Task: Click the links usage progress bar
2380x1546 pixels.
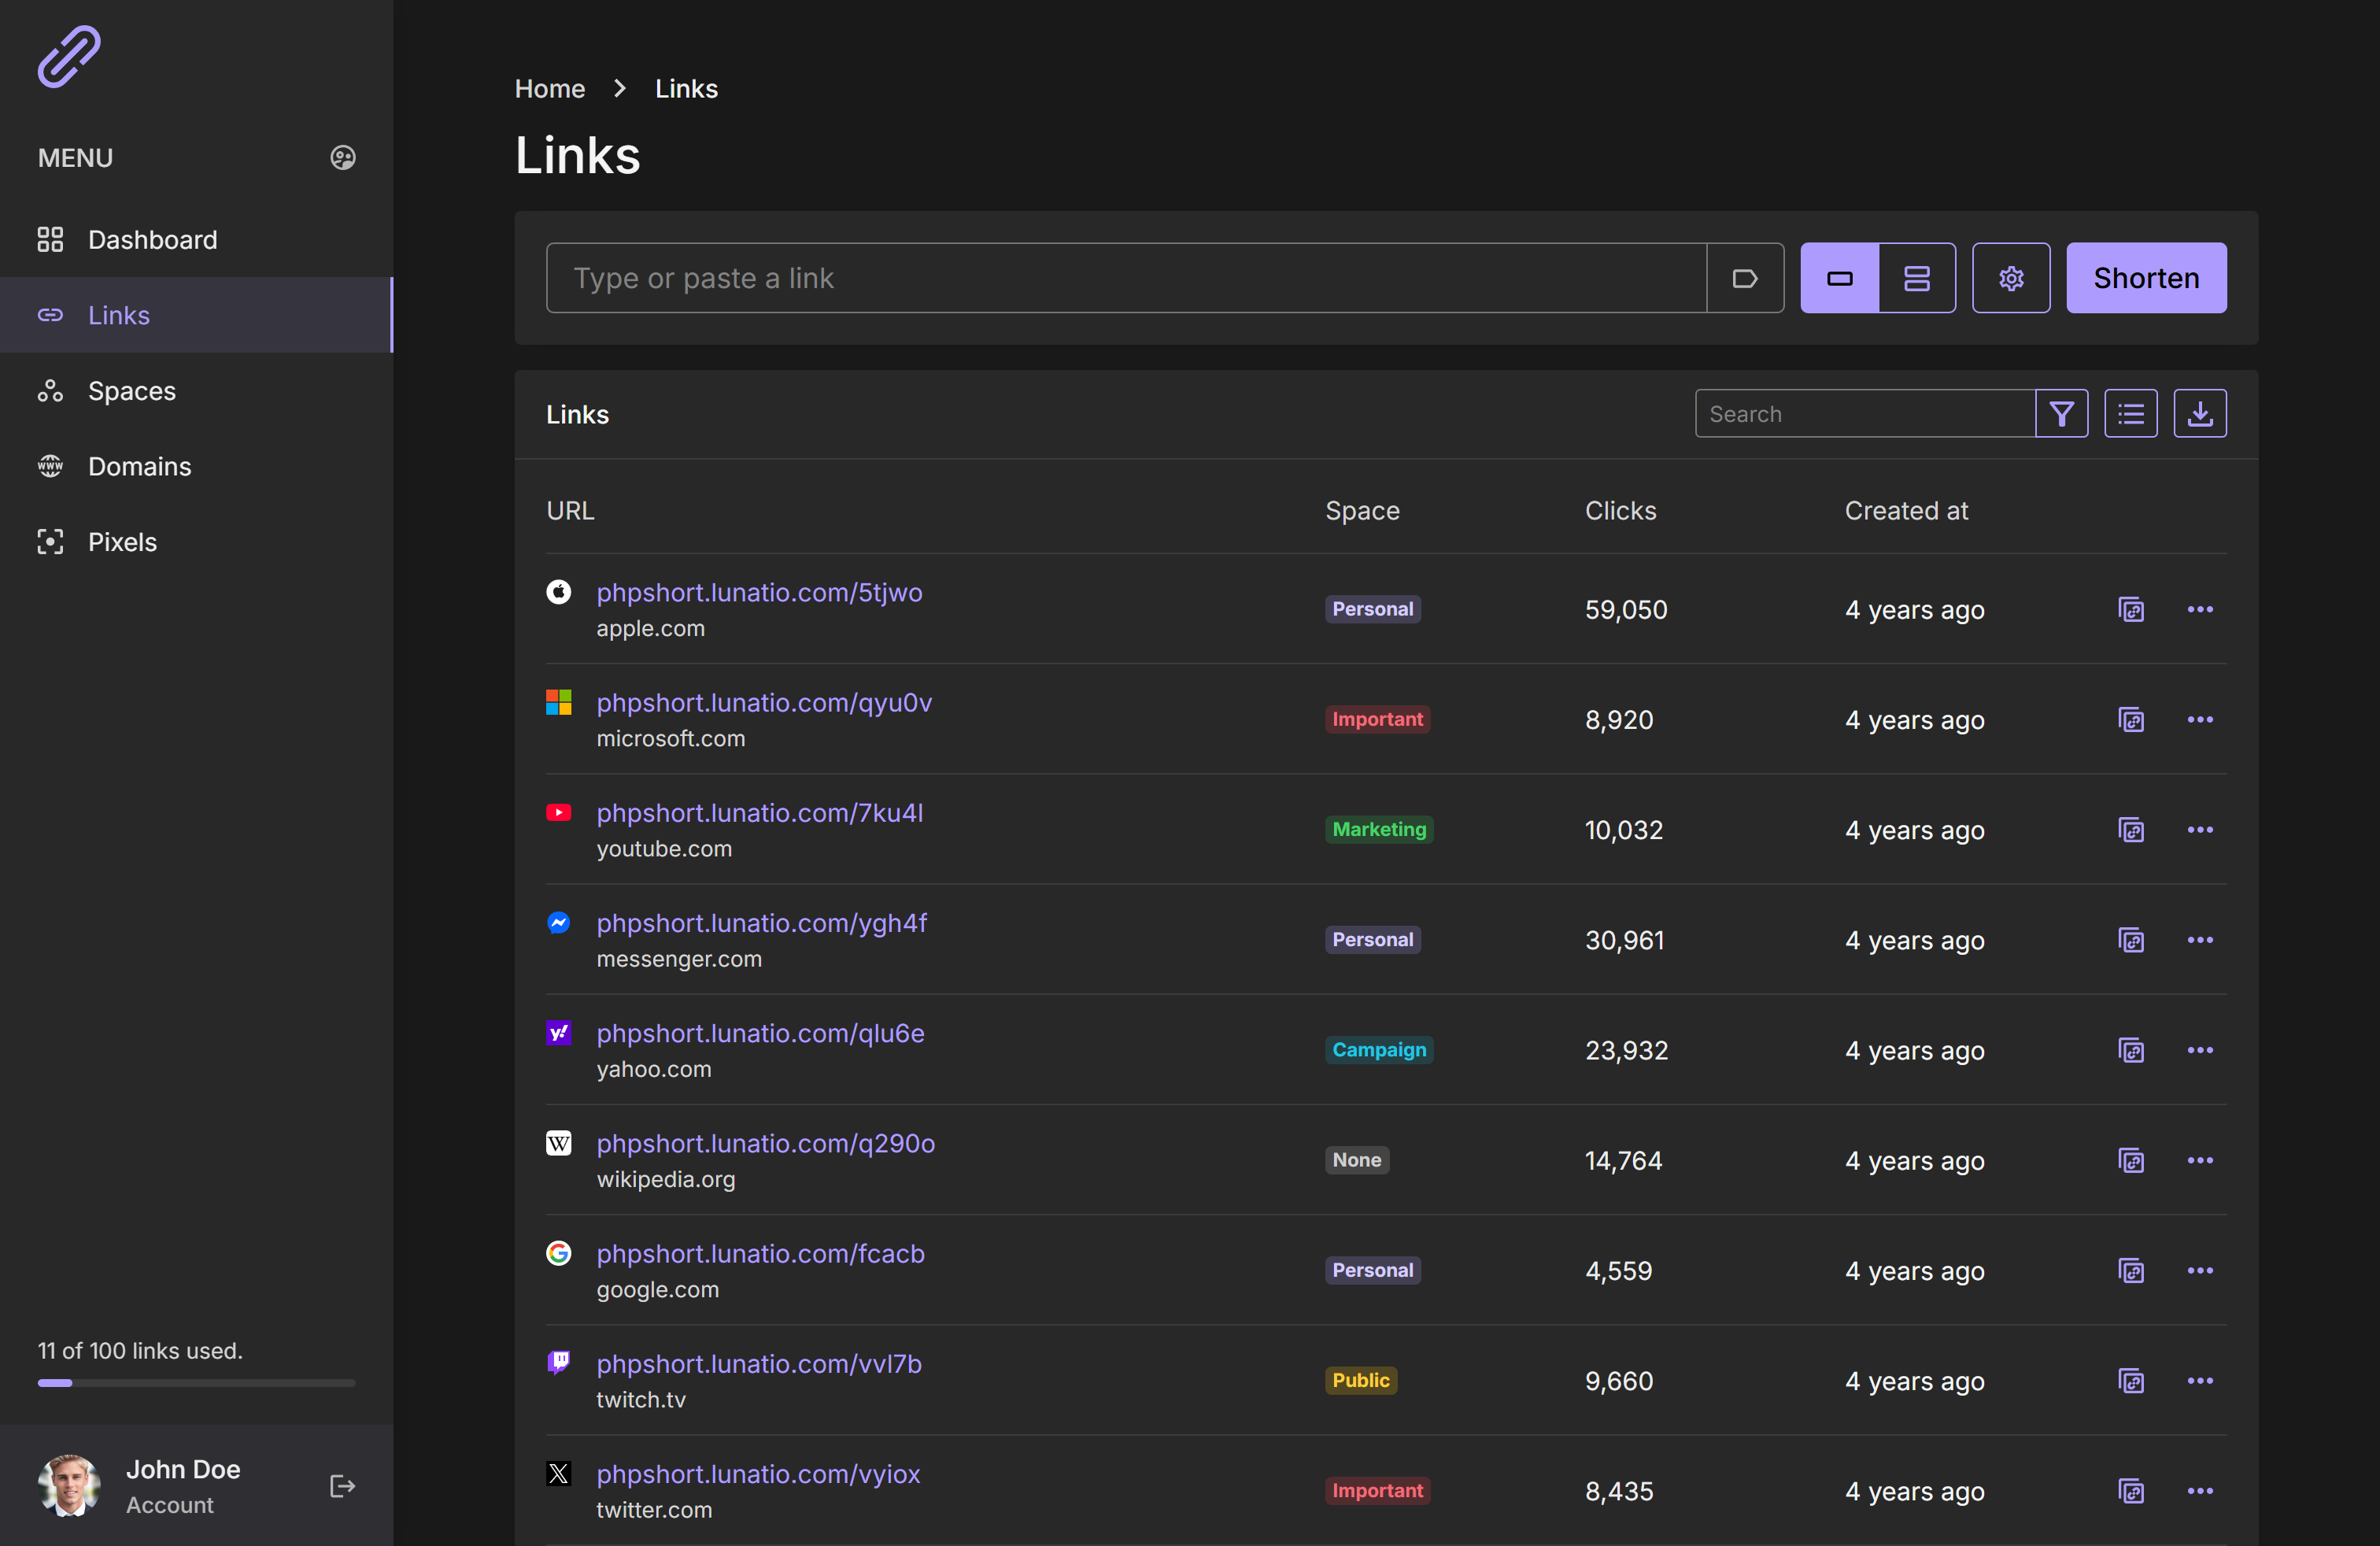Action: click(196, 1383)
